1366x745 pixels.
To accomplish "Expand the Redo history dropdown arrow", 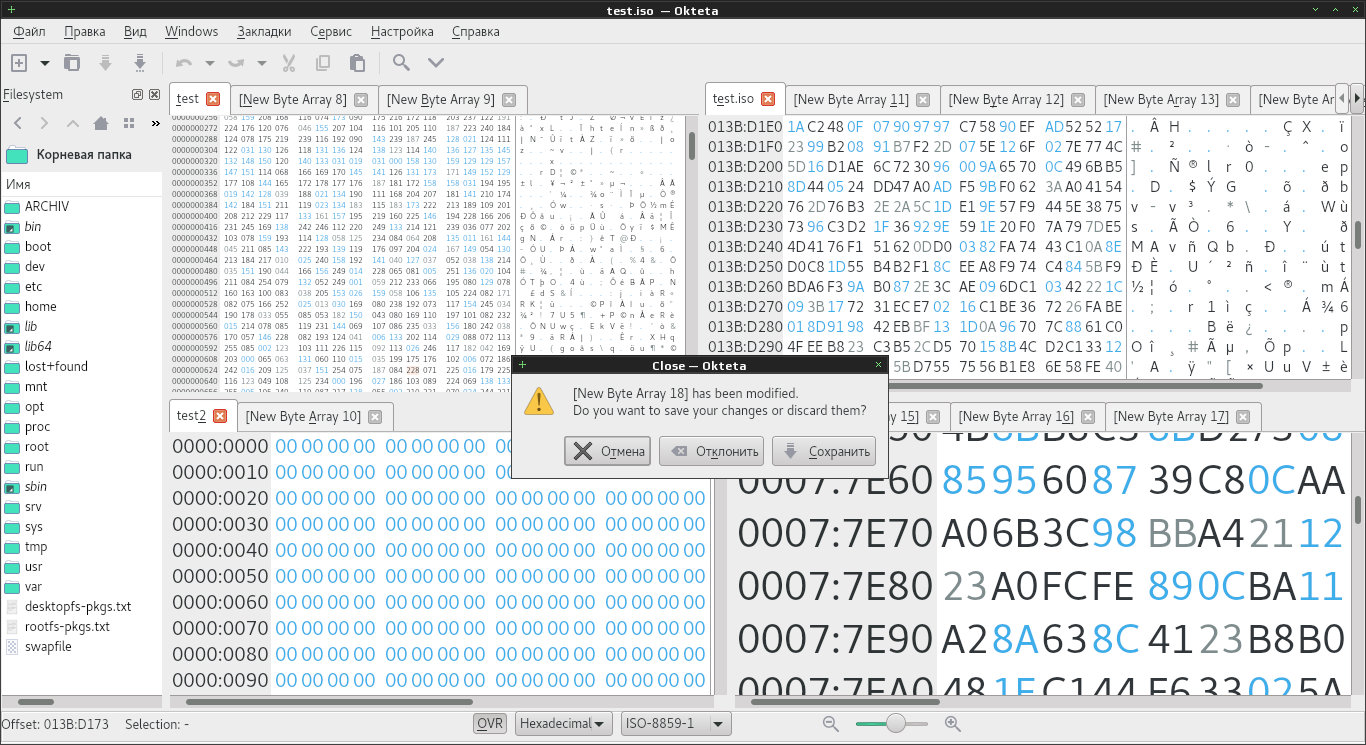I will tap(261, 63).
